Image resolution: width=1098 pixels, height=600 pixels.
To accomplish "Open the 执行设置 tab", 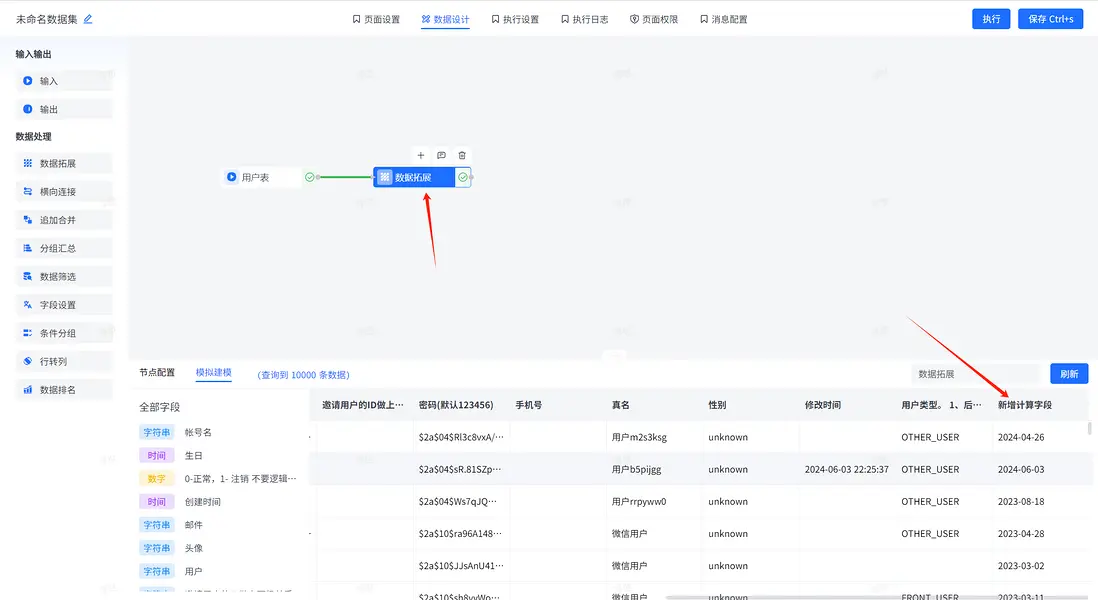I will (x=515, y=19).
